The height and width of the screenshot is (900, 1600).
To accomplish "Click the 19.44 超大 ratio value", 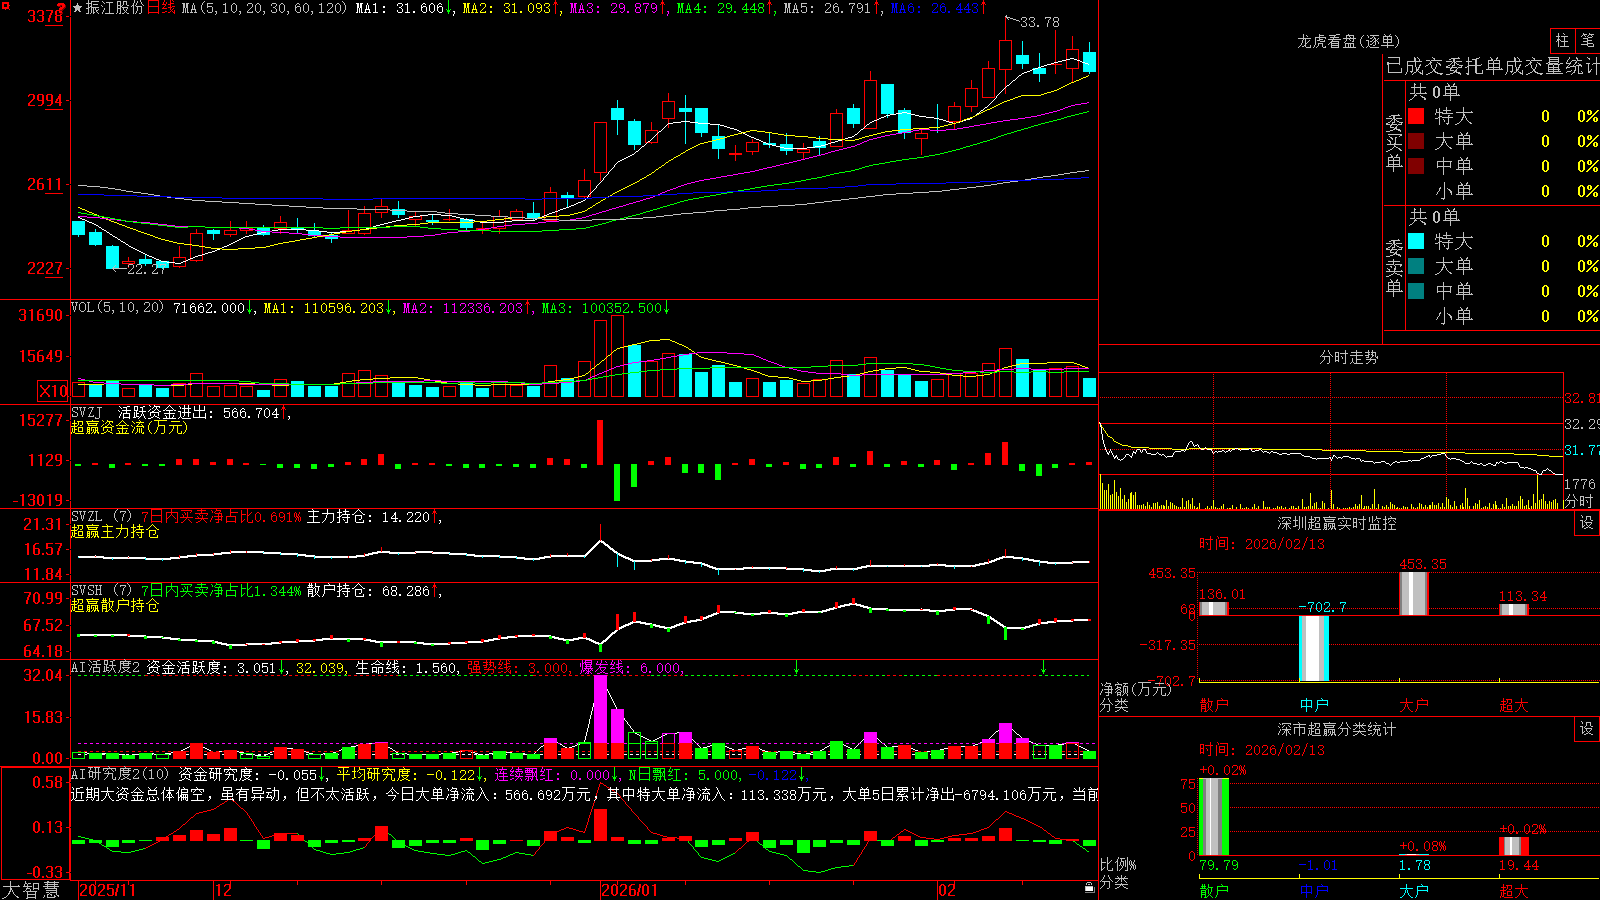I will pos(1519,865).
